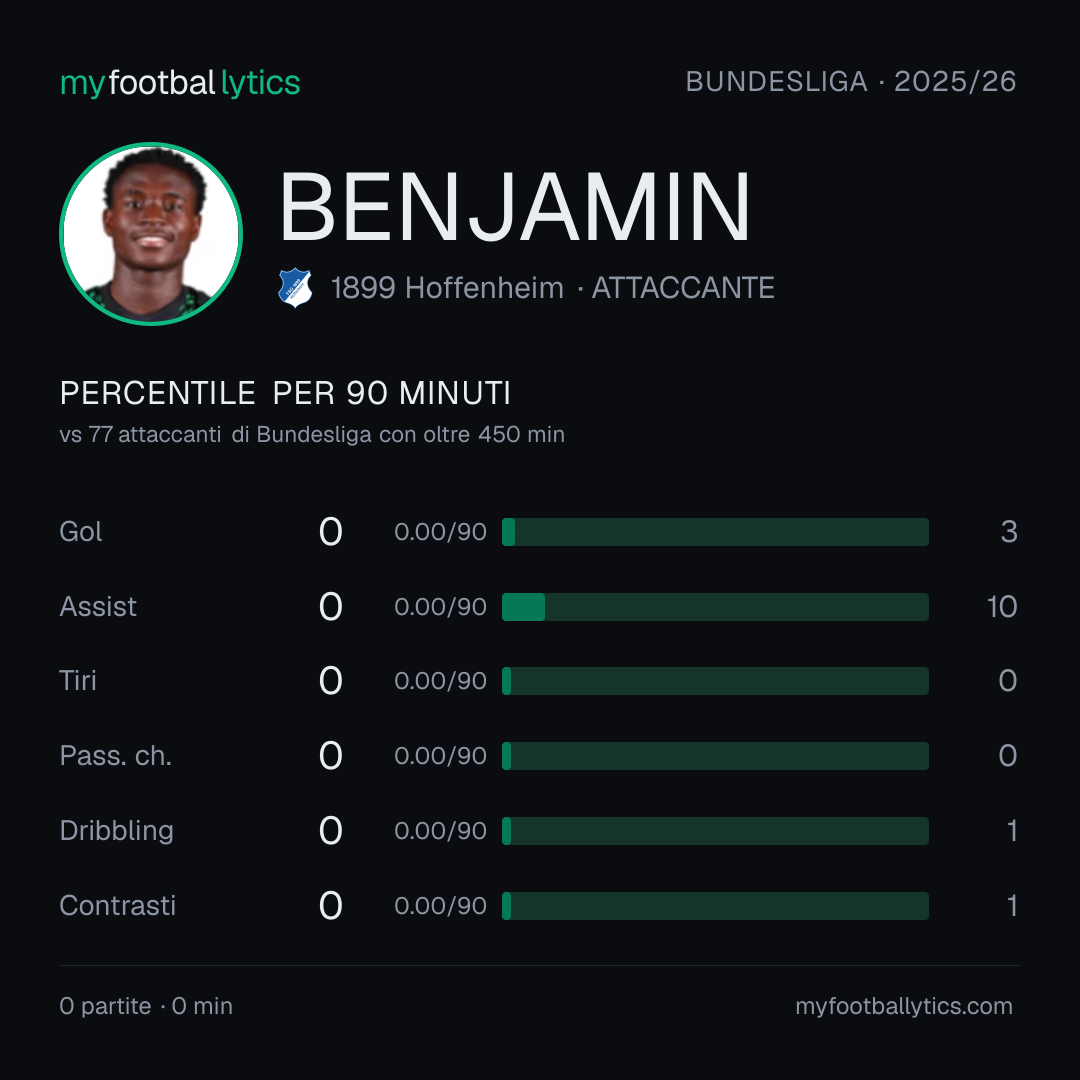Click the ATTACCANTE position label
The width and height of the screenshot is (1080, 1080).
683,288
